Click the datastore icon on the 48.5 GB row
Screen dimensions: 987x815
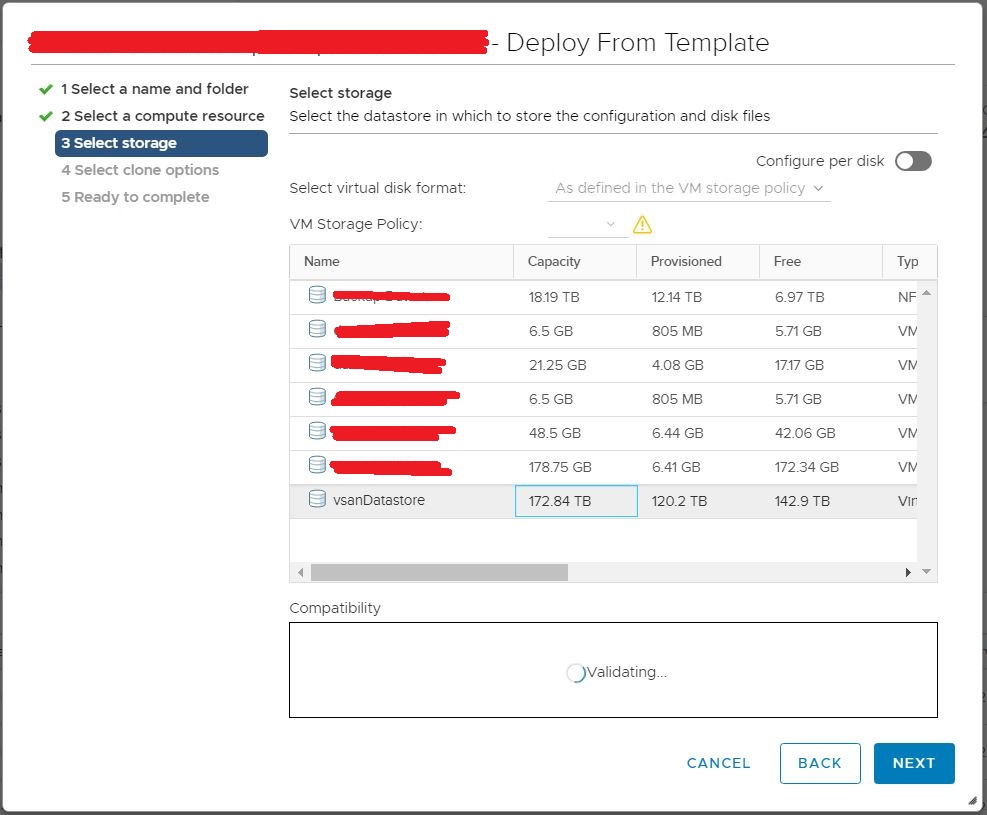316,432
